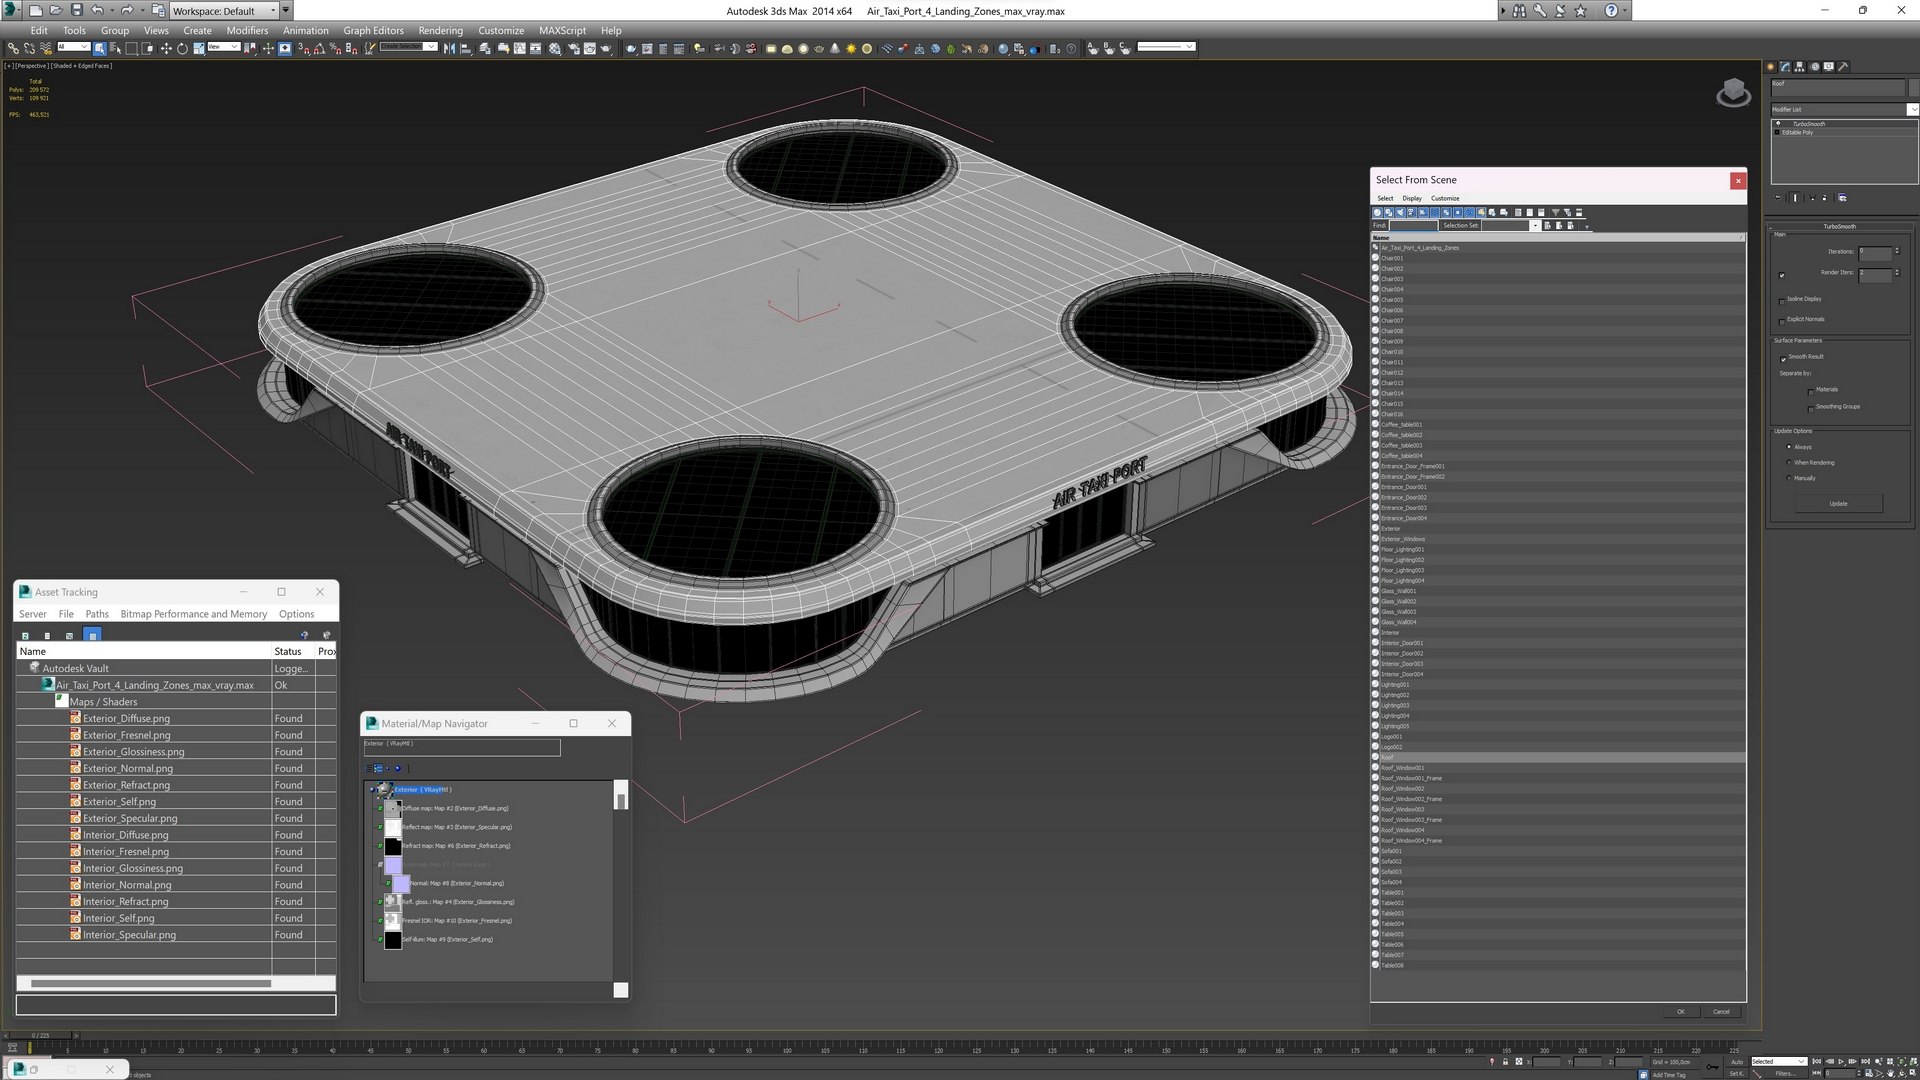Select Roof_Window001 in the scene list
The height and width of the screenshot is (1080, 1920).
[1402, 768]
